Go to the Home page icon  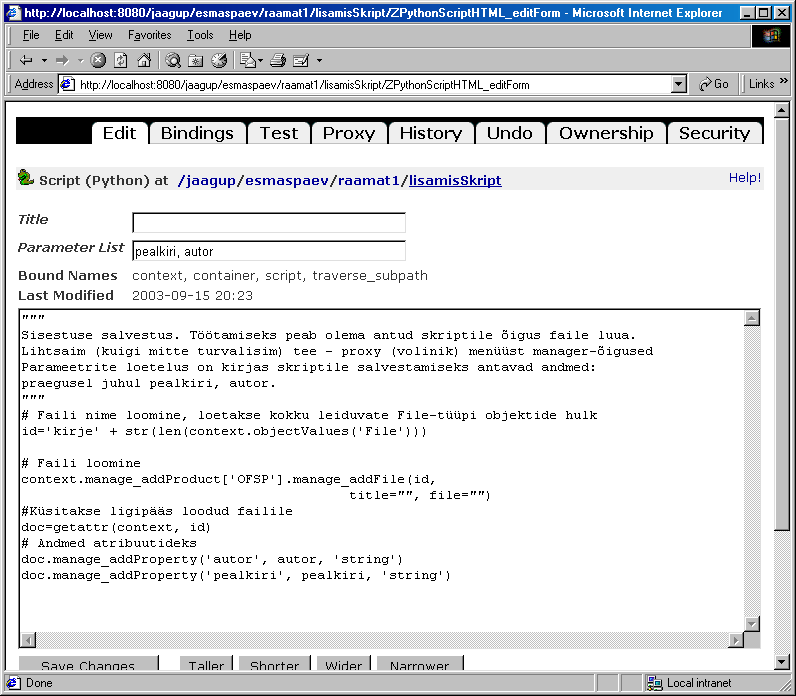click(143, 60)
